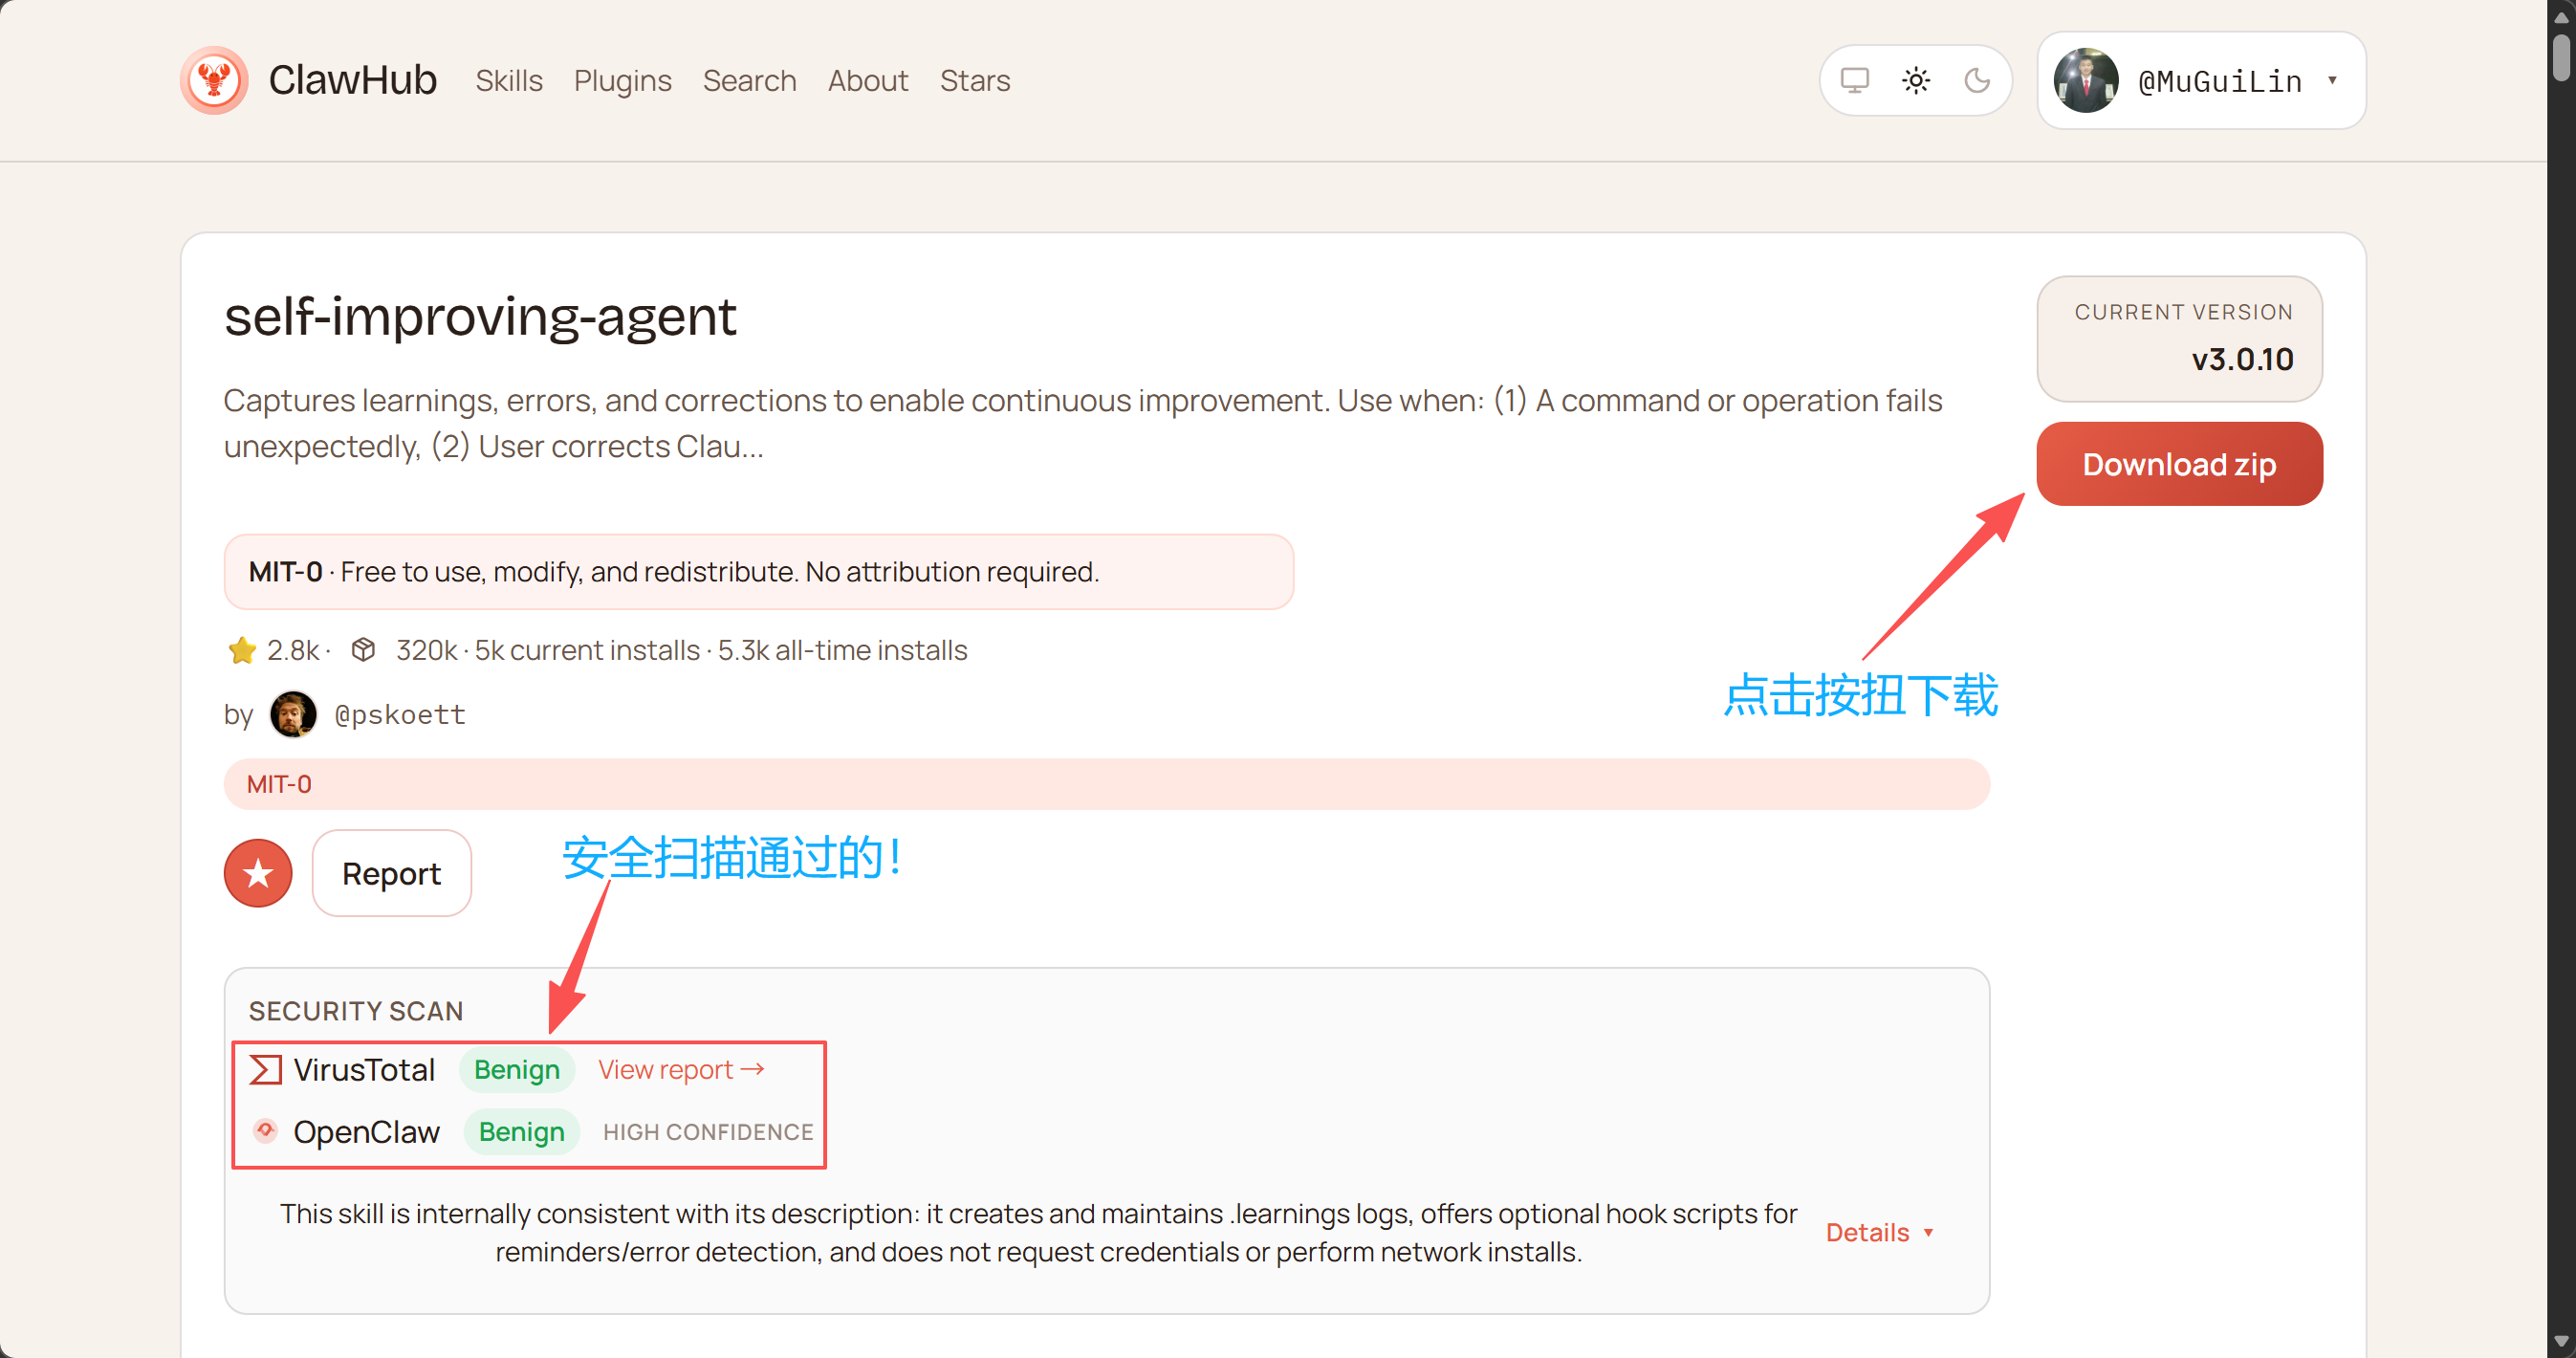
Task: Click the @MuGuiLin profile avatar
Action: tap(2085, 80)
